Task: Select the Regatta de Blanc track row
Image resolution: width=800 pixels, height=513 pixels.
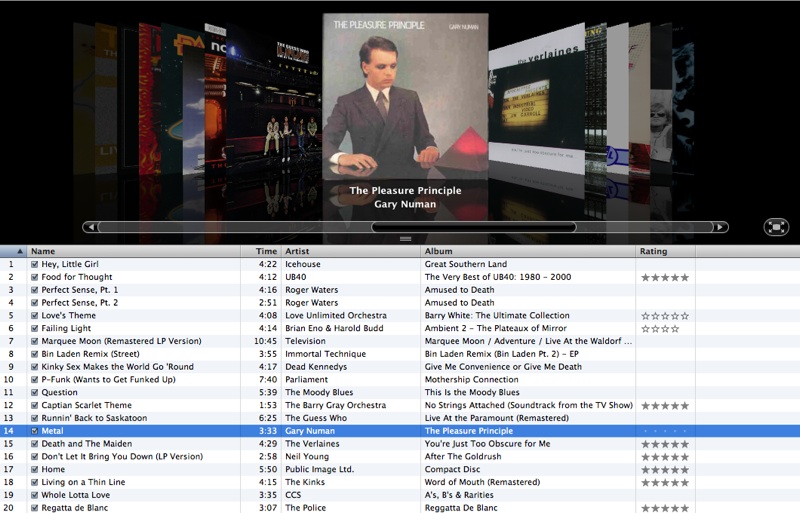Action: (400, 508)
